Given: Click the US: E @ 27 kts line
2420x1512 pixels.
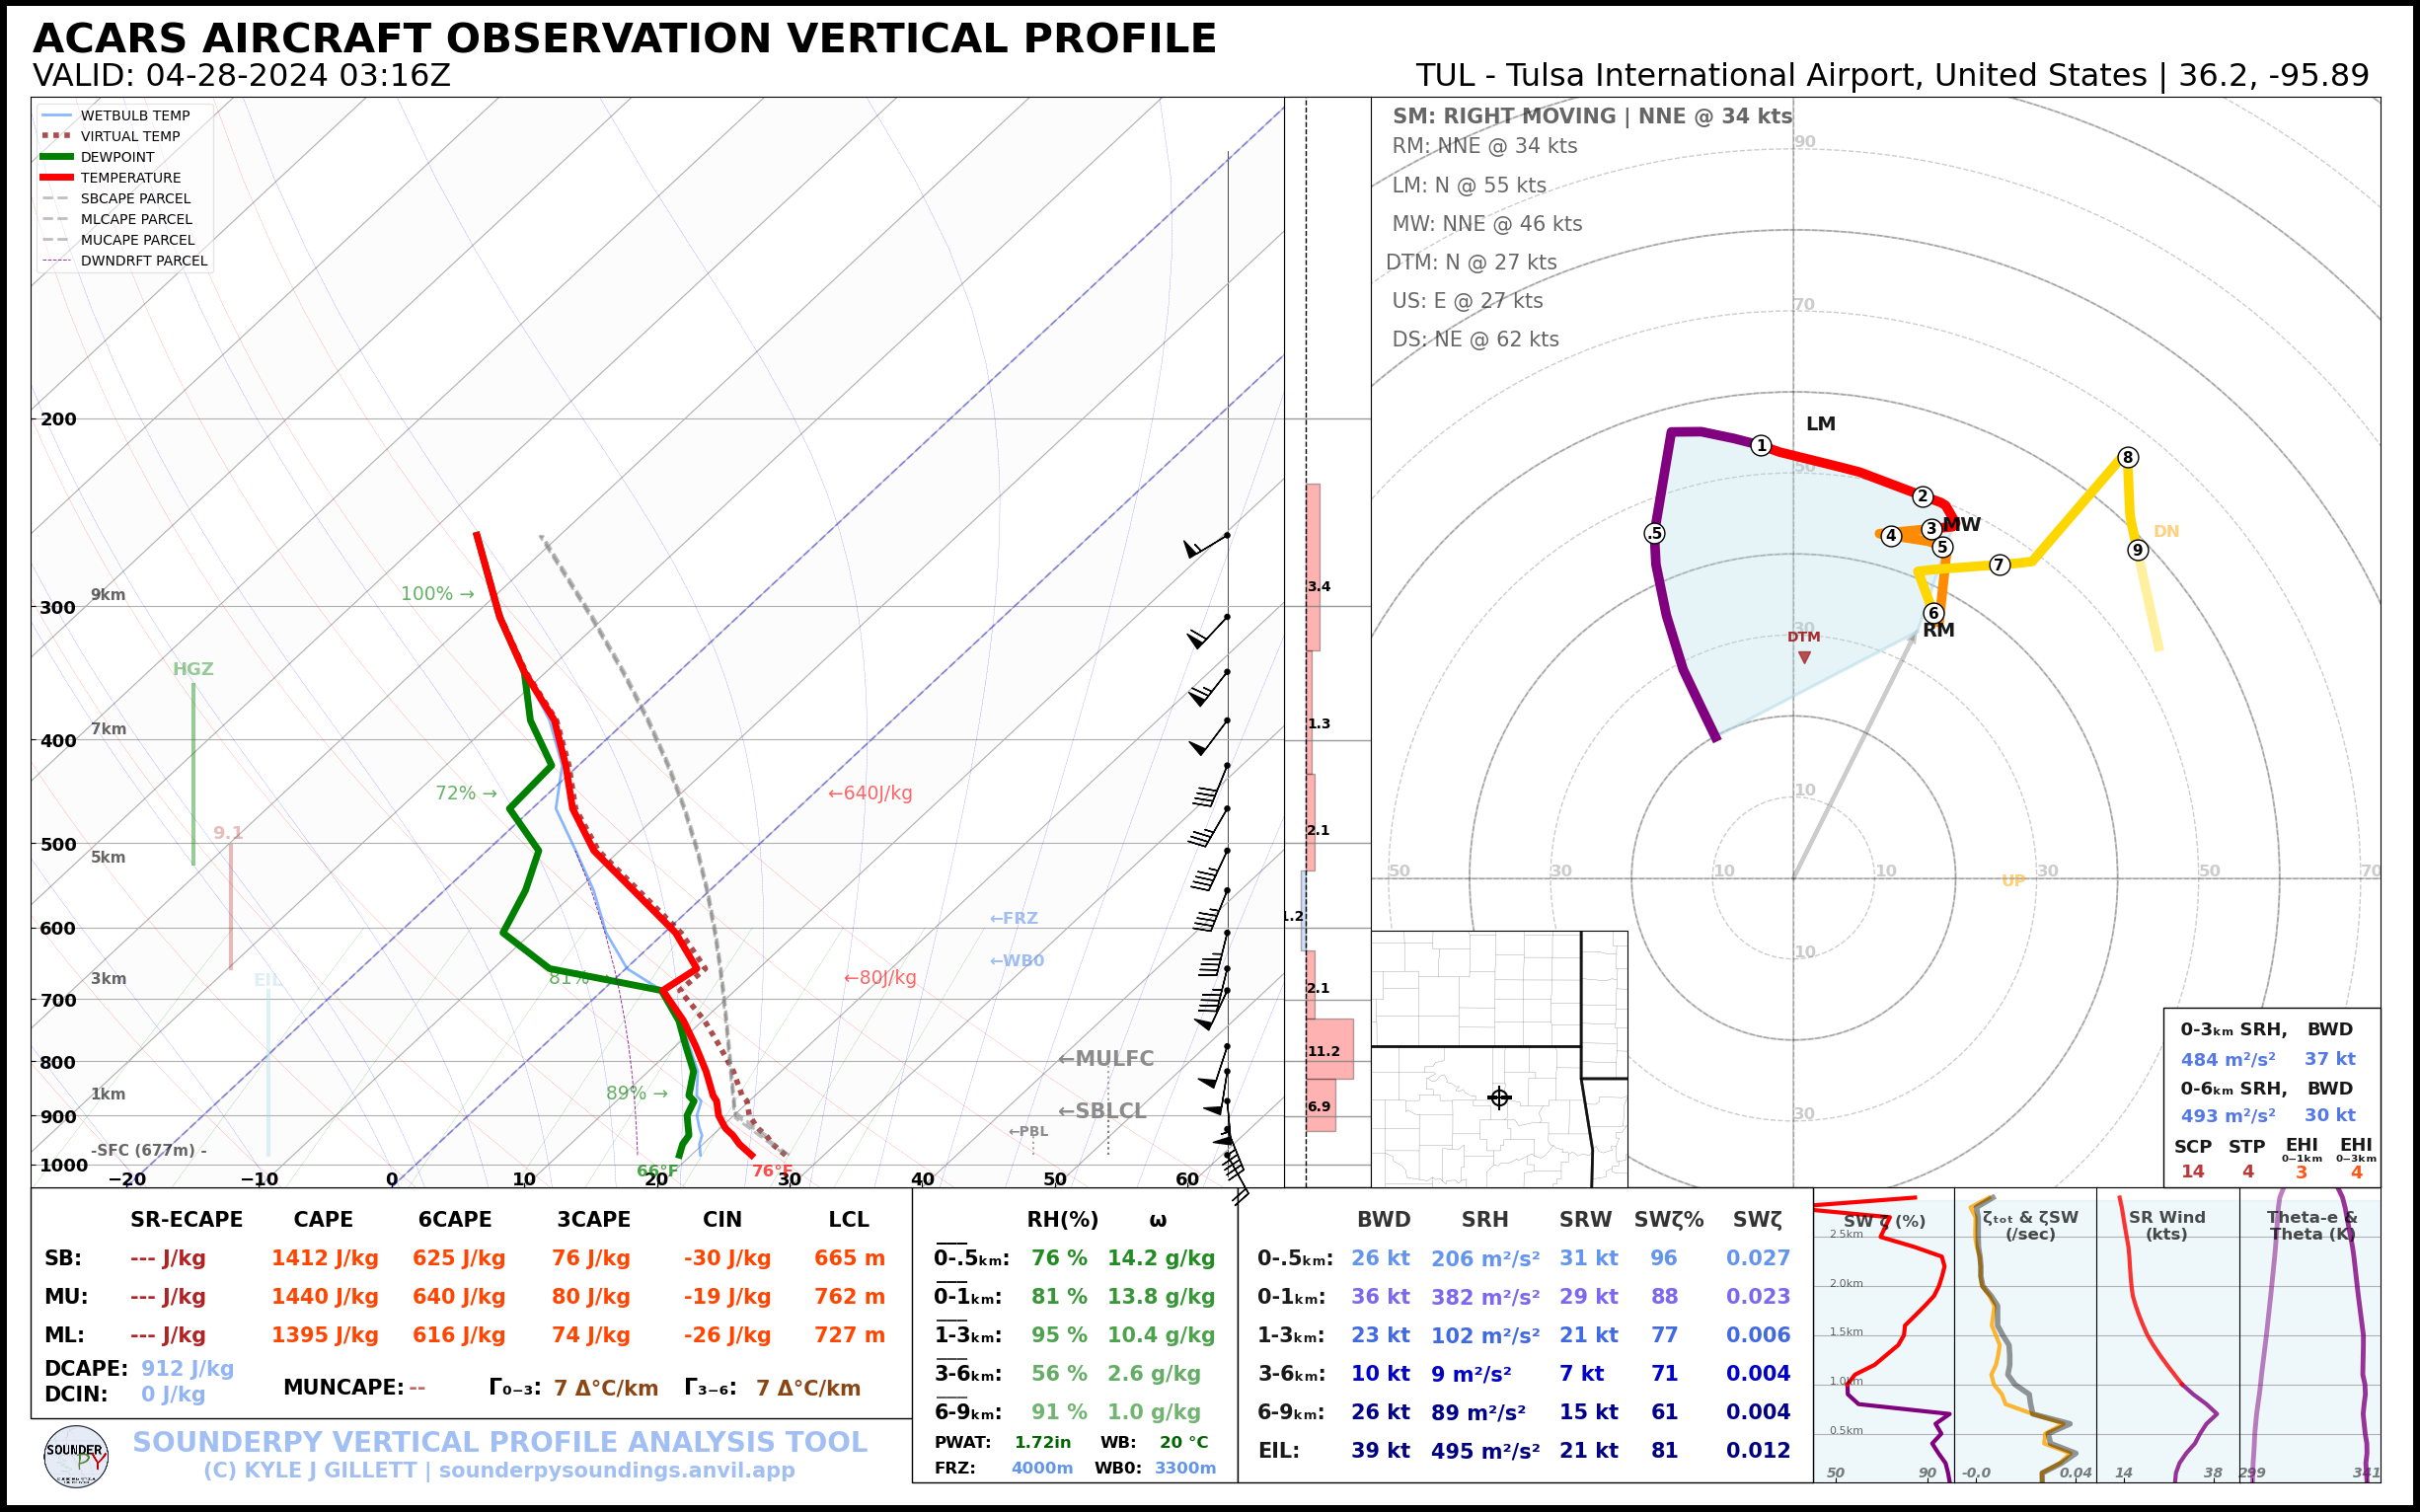Looking at the screenshot, I should tap(1467, 301).
